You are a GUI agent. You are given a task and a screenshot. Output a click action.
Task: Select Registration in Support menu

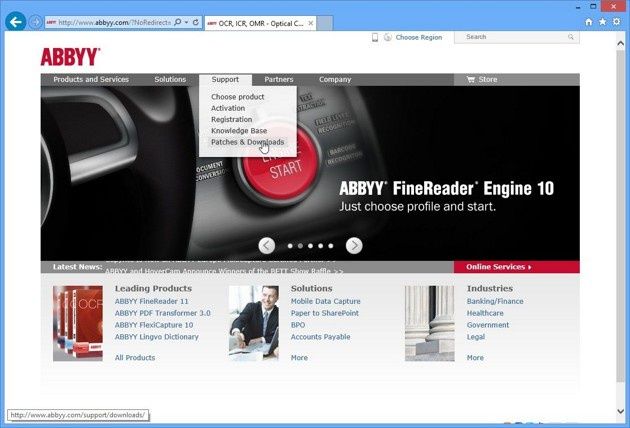click(x=231, y=119)
